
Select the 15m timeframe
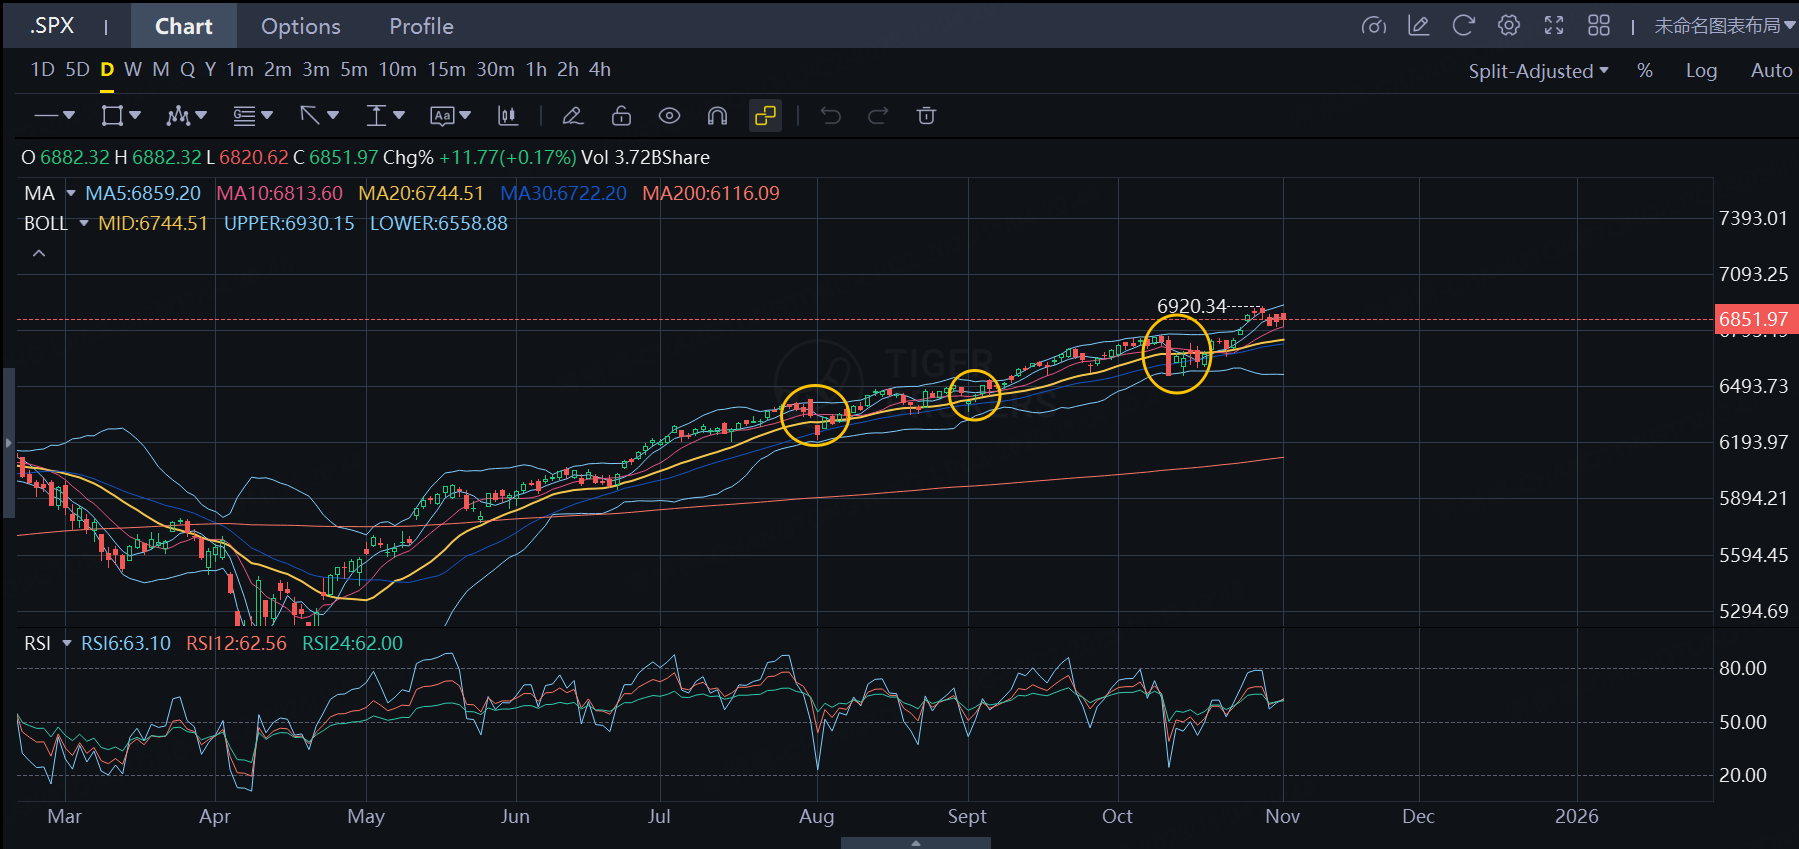[446, 70]
